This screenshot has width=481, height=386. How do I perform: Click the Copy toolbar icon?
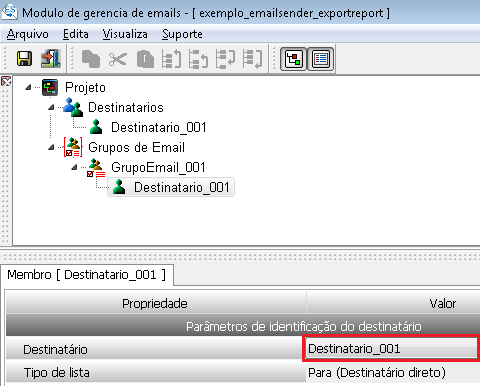[x=91, y=59]
